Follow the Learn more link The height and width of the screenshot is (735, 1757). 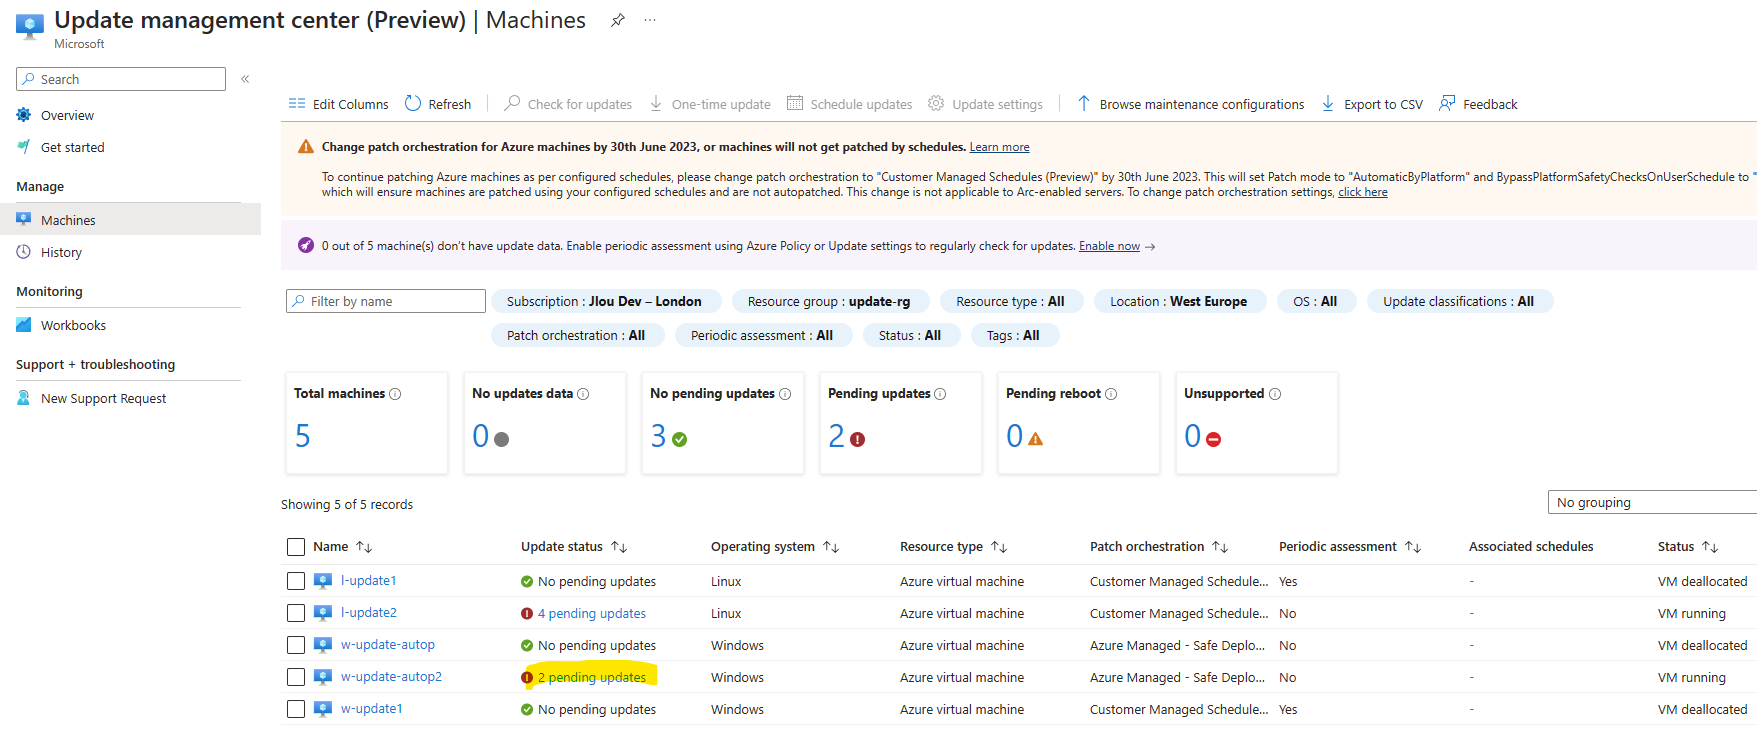coord(999,147)
